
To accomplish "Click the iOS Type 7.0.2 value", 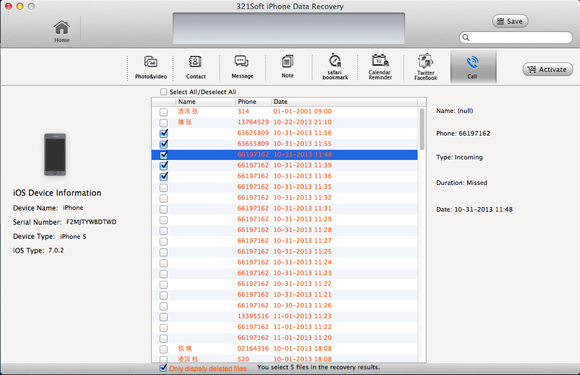I will [x=56, y=250].
